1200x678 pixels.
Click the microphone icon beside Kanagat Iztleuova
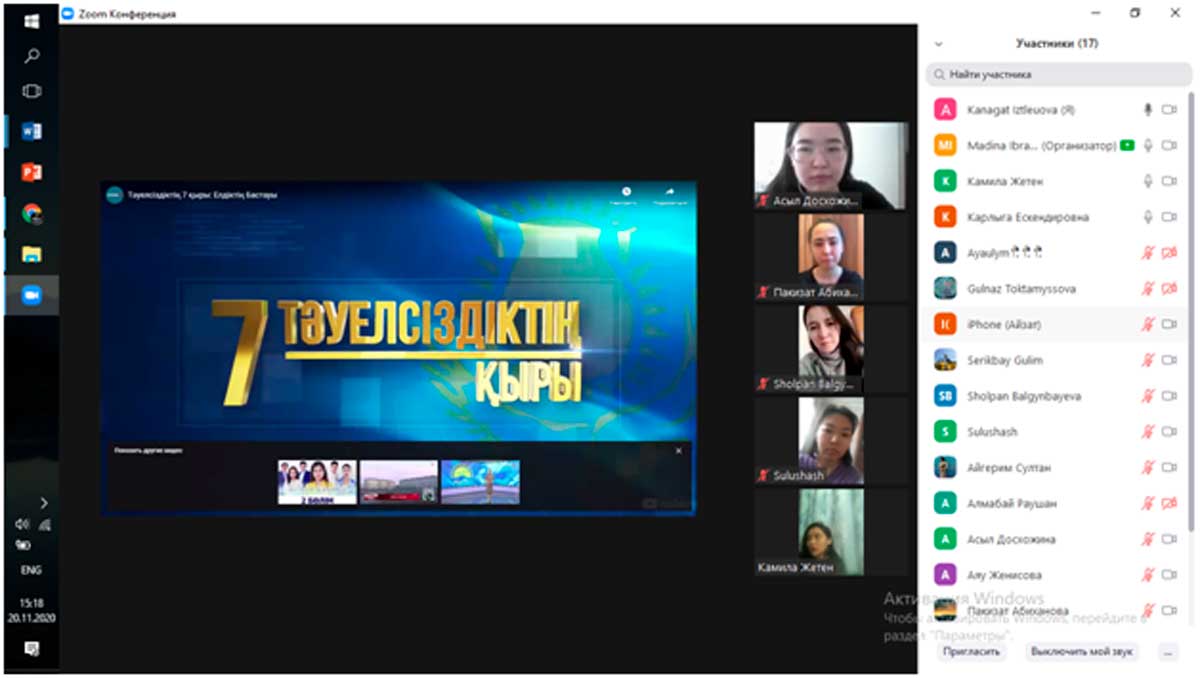click(x=1148, y=110)
